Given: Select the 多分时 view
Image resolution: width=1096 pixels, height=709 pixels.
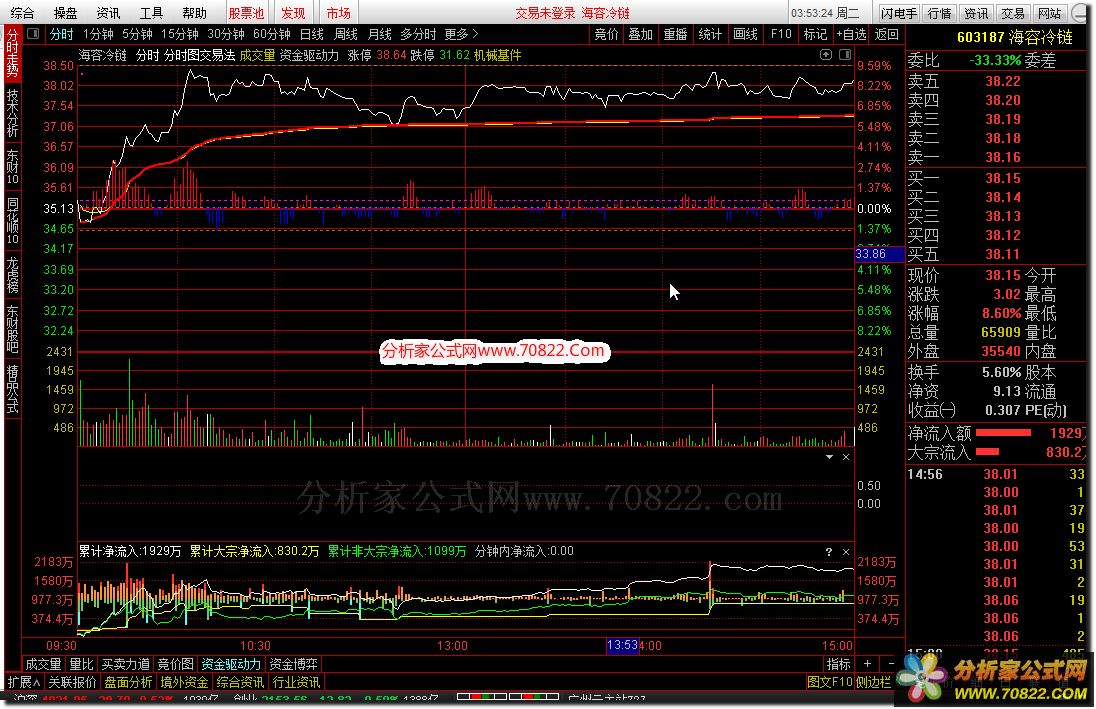Looking at the screenshot, I should point(418,34).
